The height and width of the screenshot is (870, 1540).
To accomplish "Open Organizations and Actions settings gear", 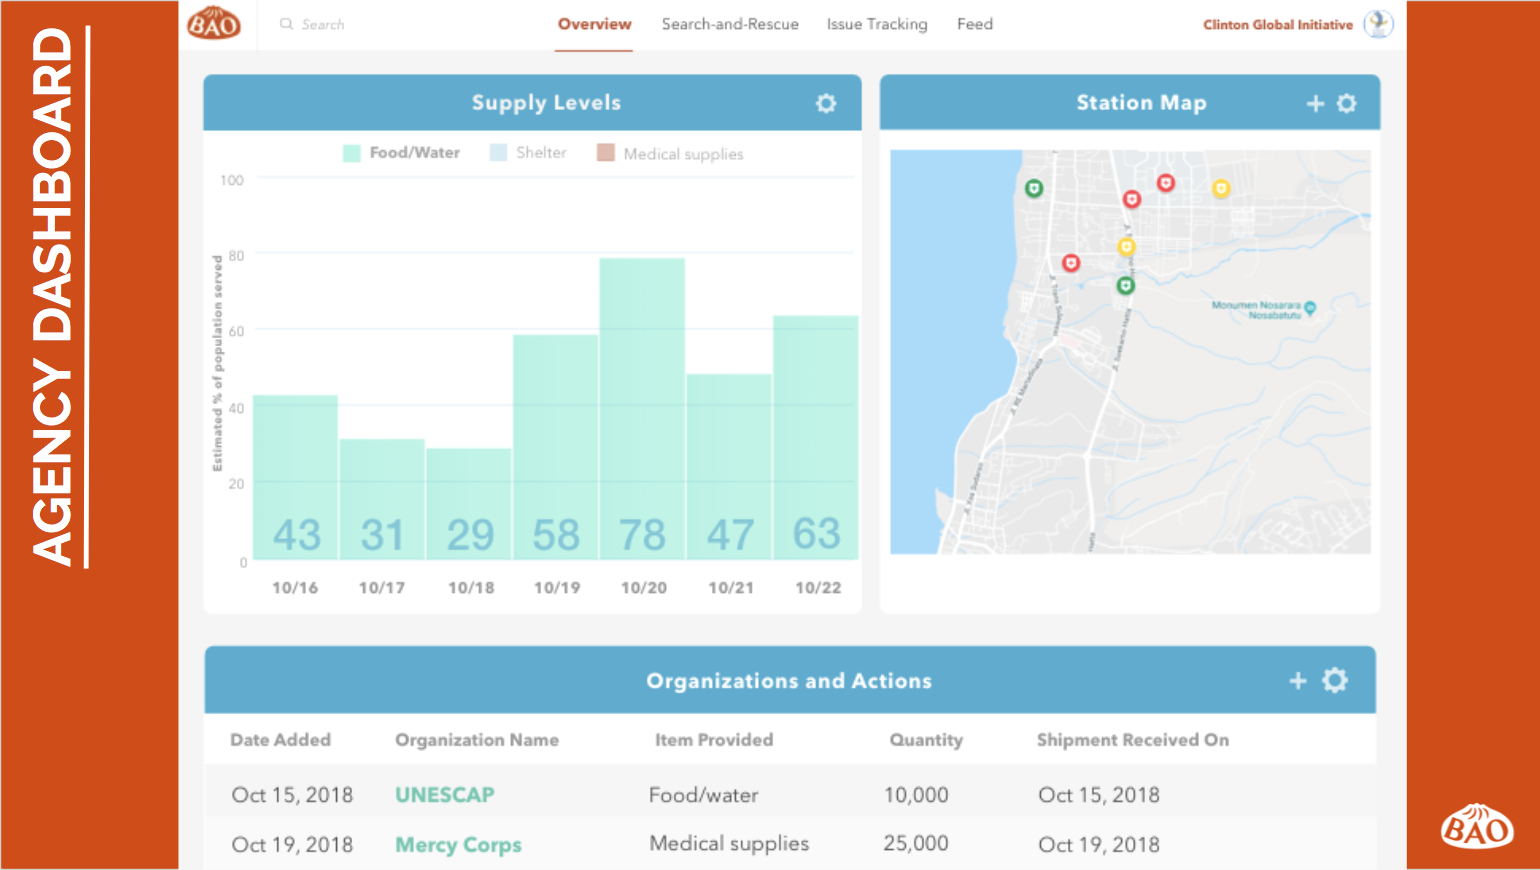I will 1335,681.
